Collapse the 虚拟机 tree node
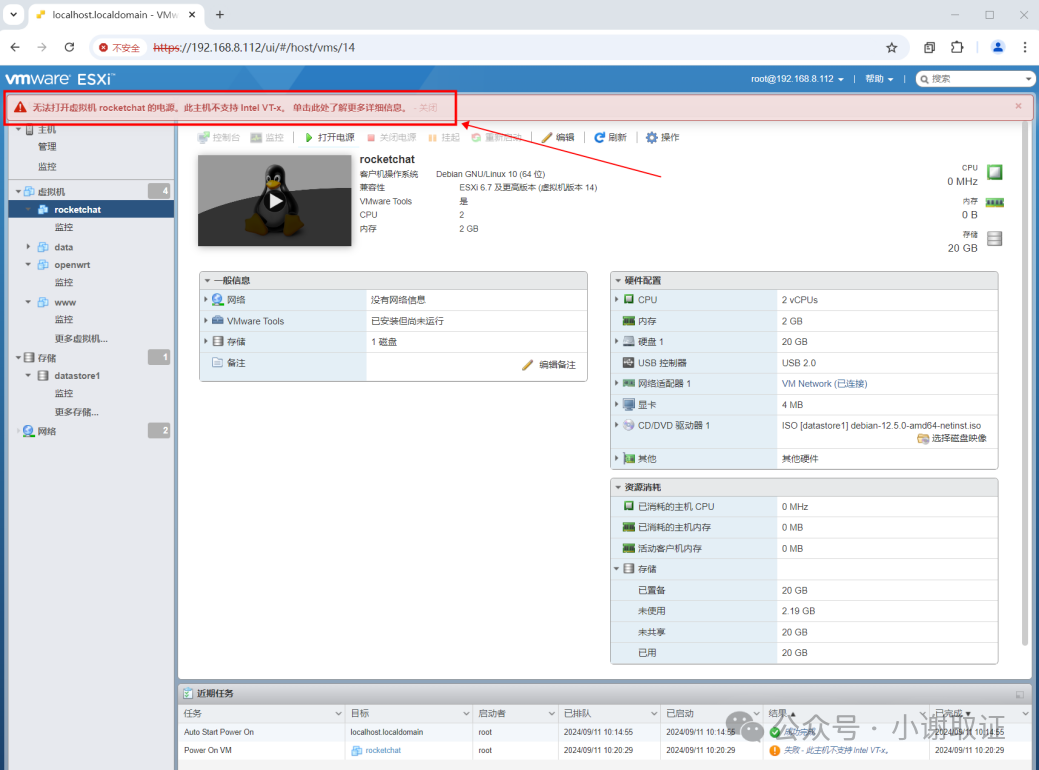Screen dimensions: 1039x770 [18, 192]
